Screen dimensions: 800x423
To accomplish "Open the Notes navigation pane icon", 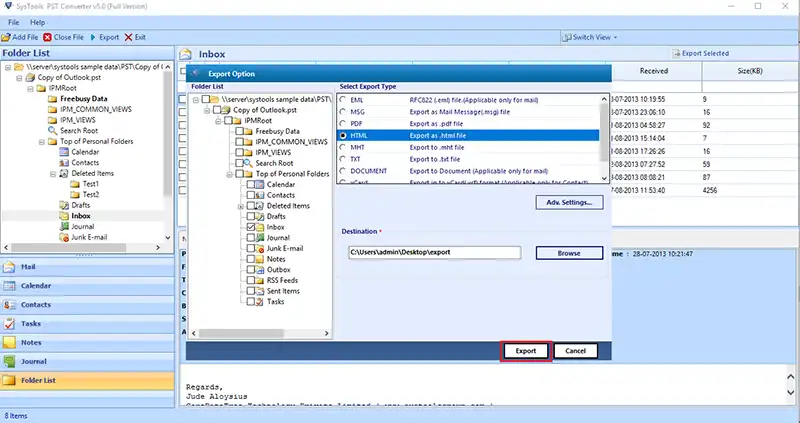I will point(9,342).
